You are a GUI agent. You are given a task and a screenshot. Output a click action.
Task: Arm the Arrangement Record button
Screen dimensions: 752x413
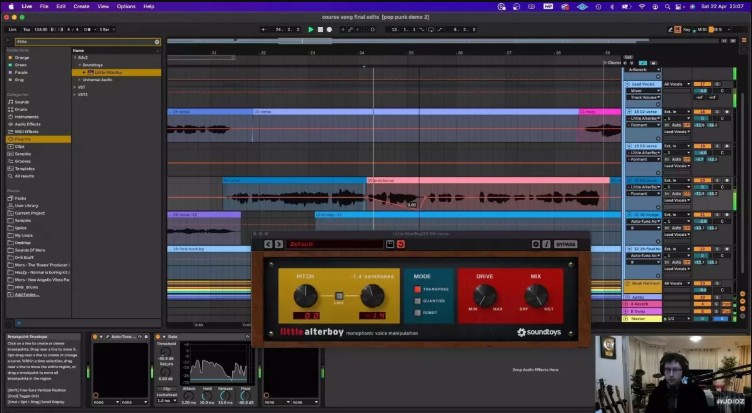pyautogui.click(x=329, y=29)
